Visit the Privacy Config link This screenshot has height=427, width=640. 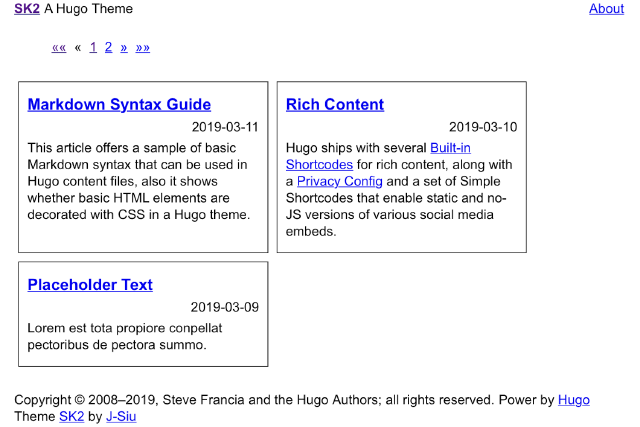coord(340,181)
